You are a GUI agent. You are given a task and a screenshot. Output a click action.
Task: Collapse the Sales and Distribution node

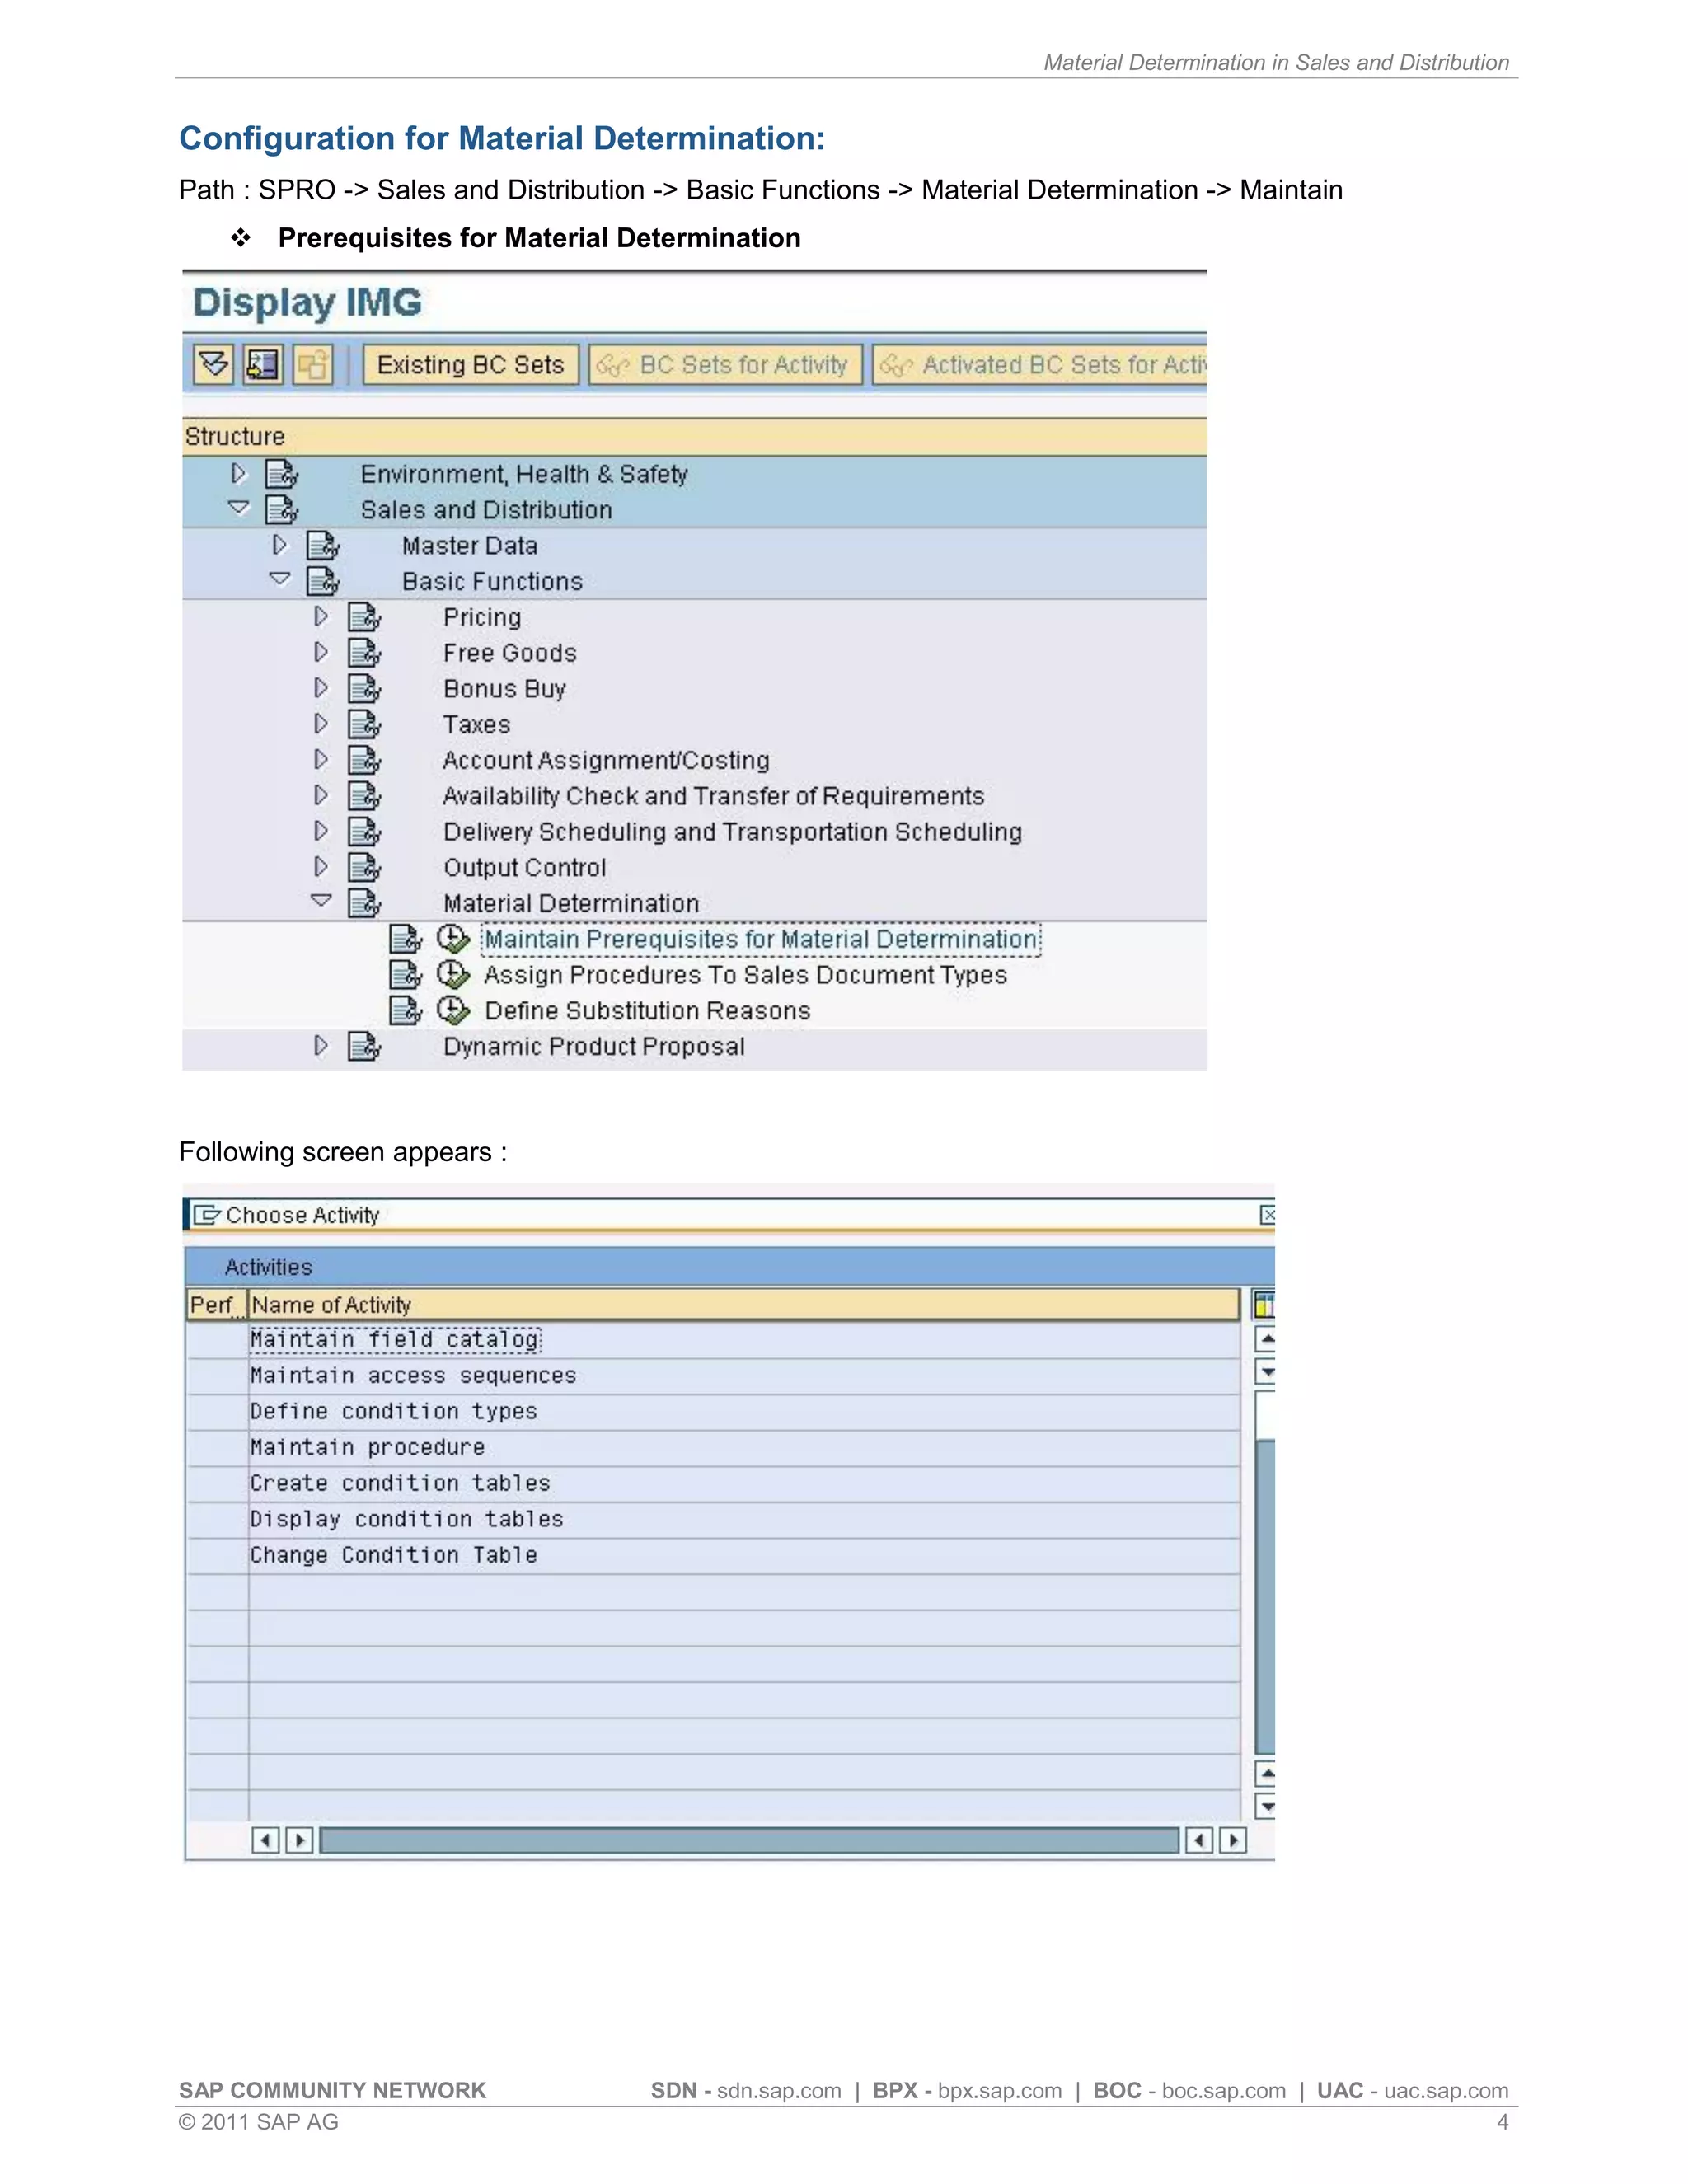pyautogui.click(x=238, y=509)
